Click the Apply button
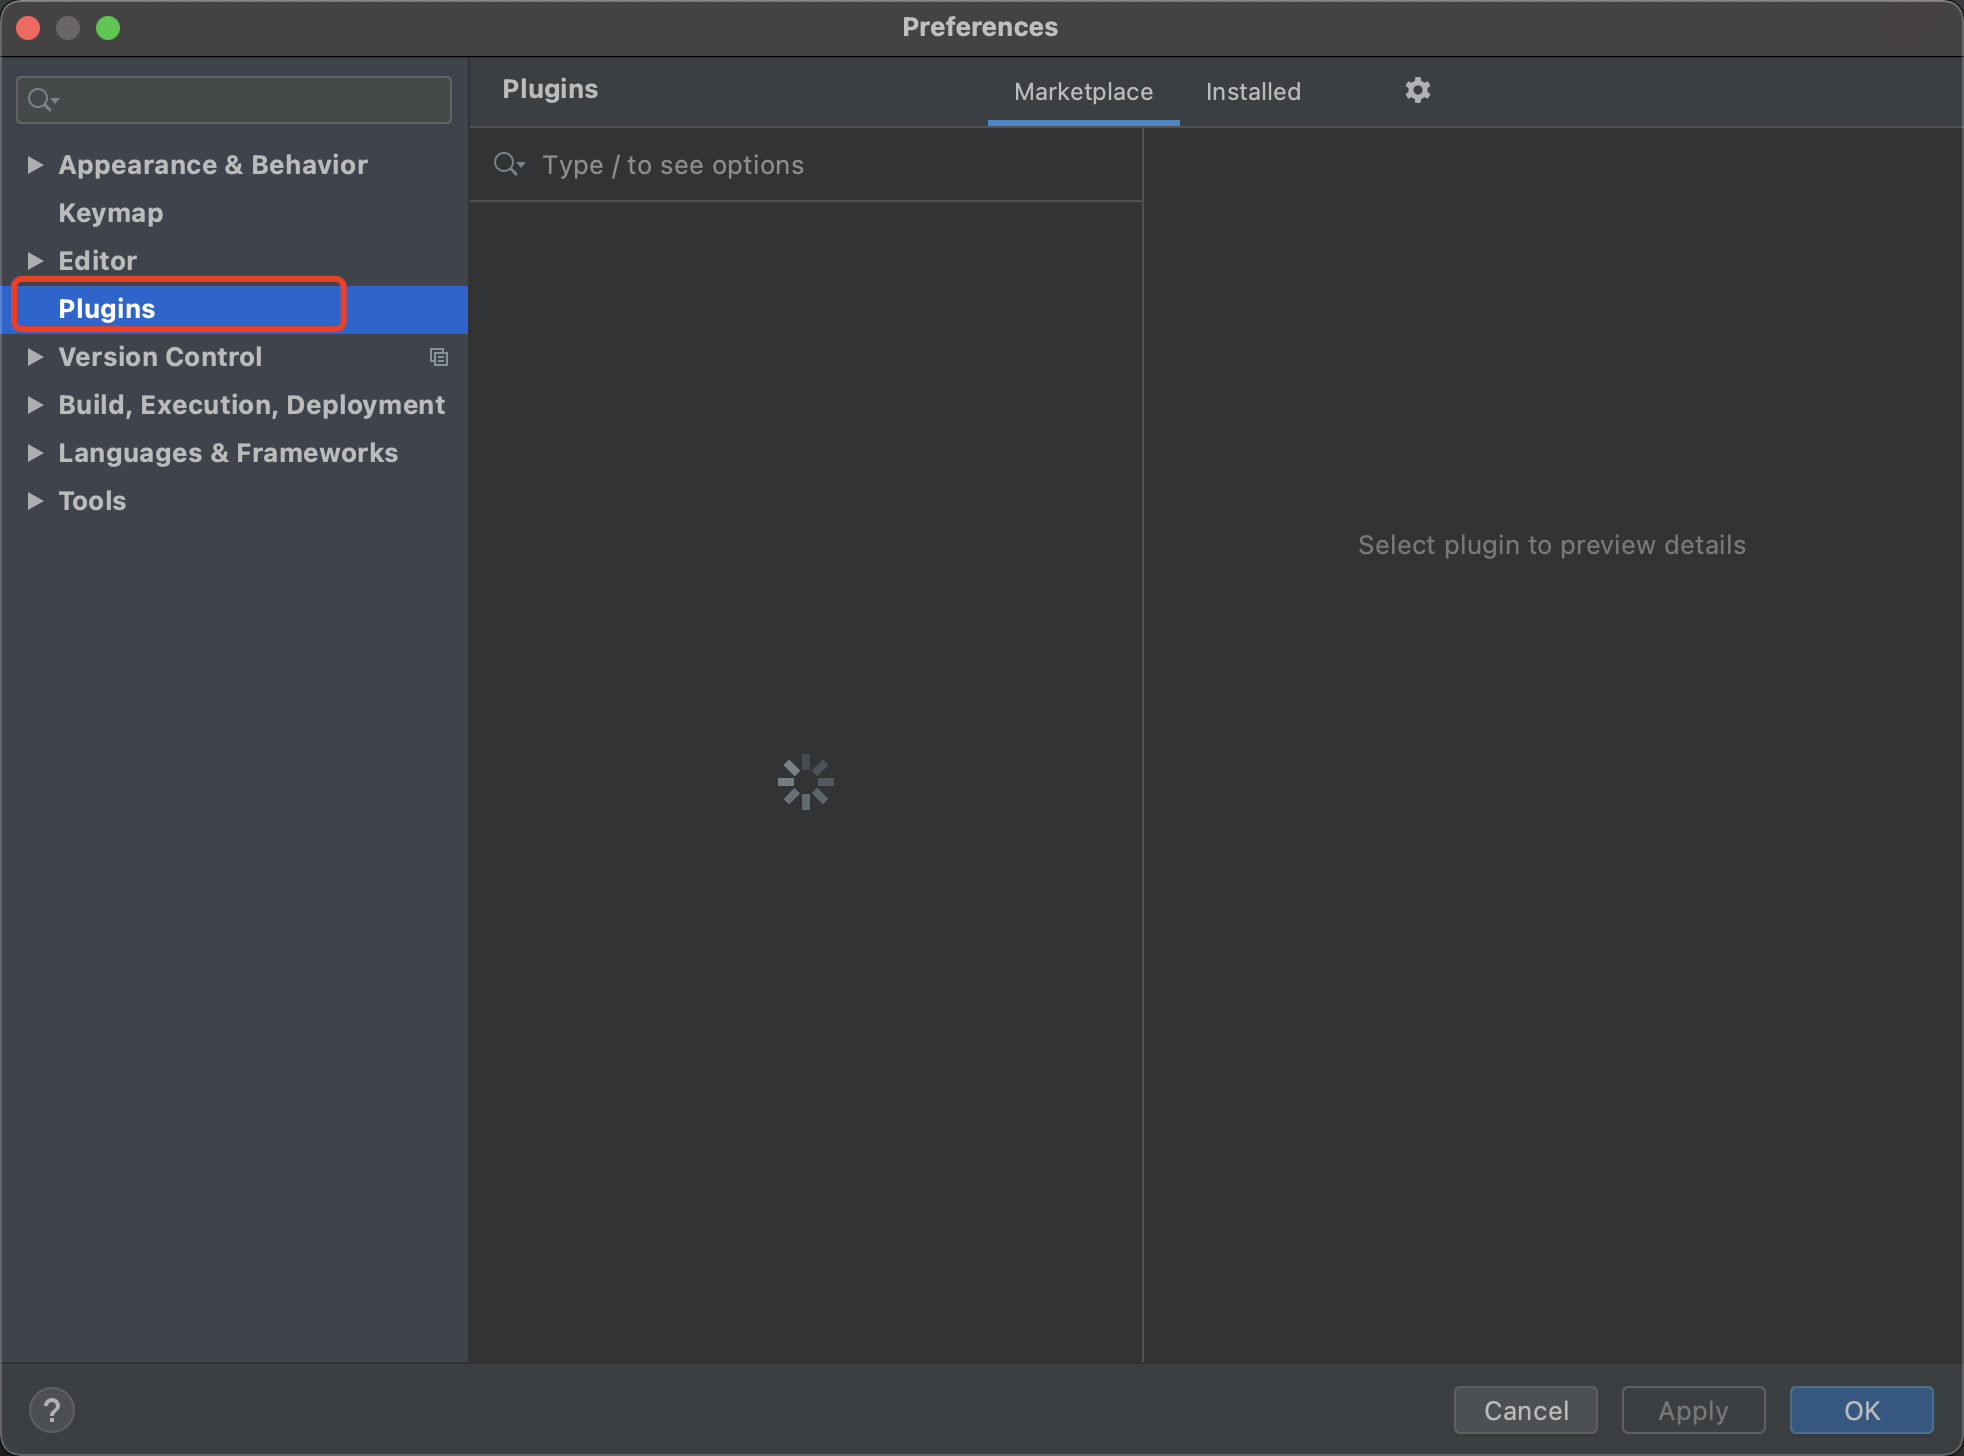Image resolution: width=1964 pixels, height=1456 pixels. click(1693, 1410)
